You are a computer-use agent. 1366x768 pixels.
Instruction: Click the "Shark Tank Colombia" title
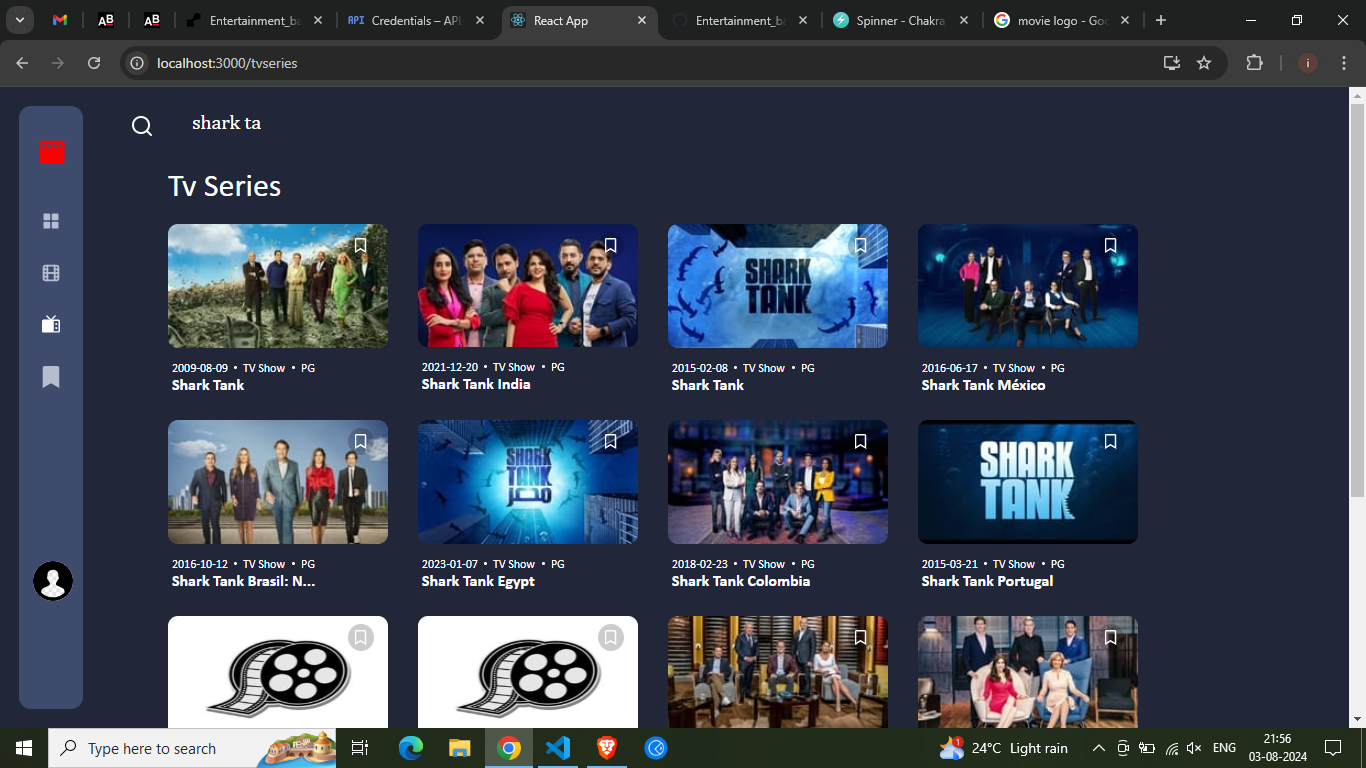741,581
